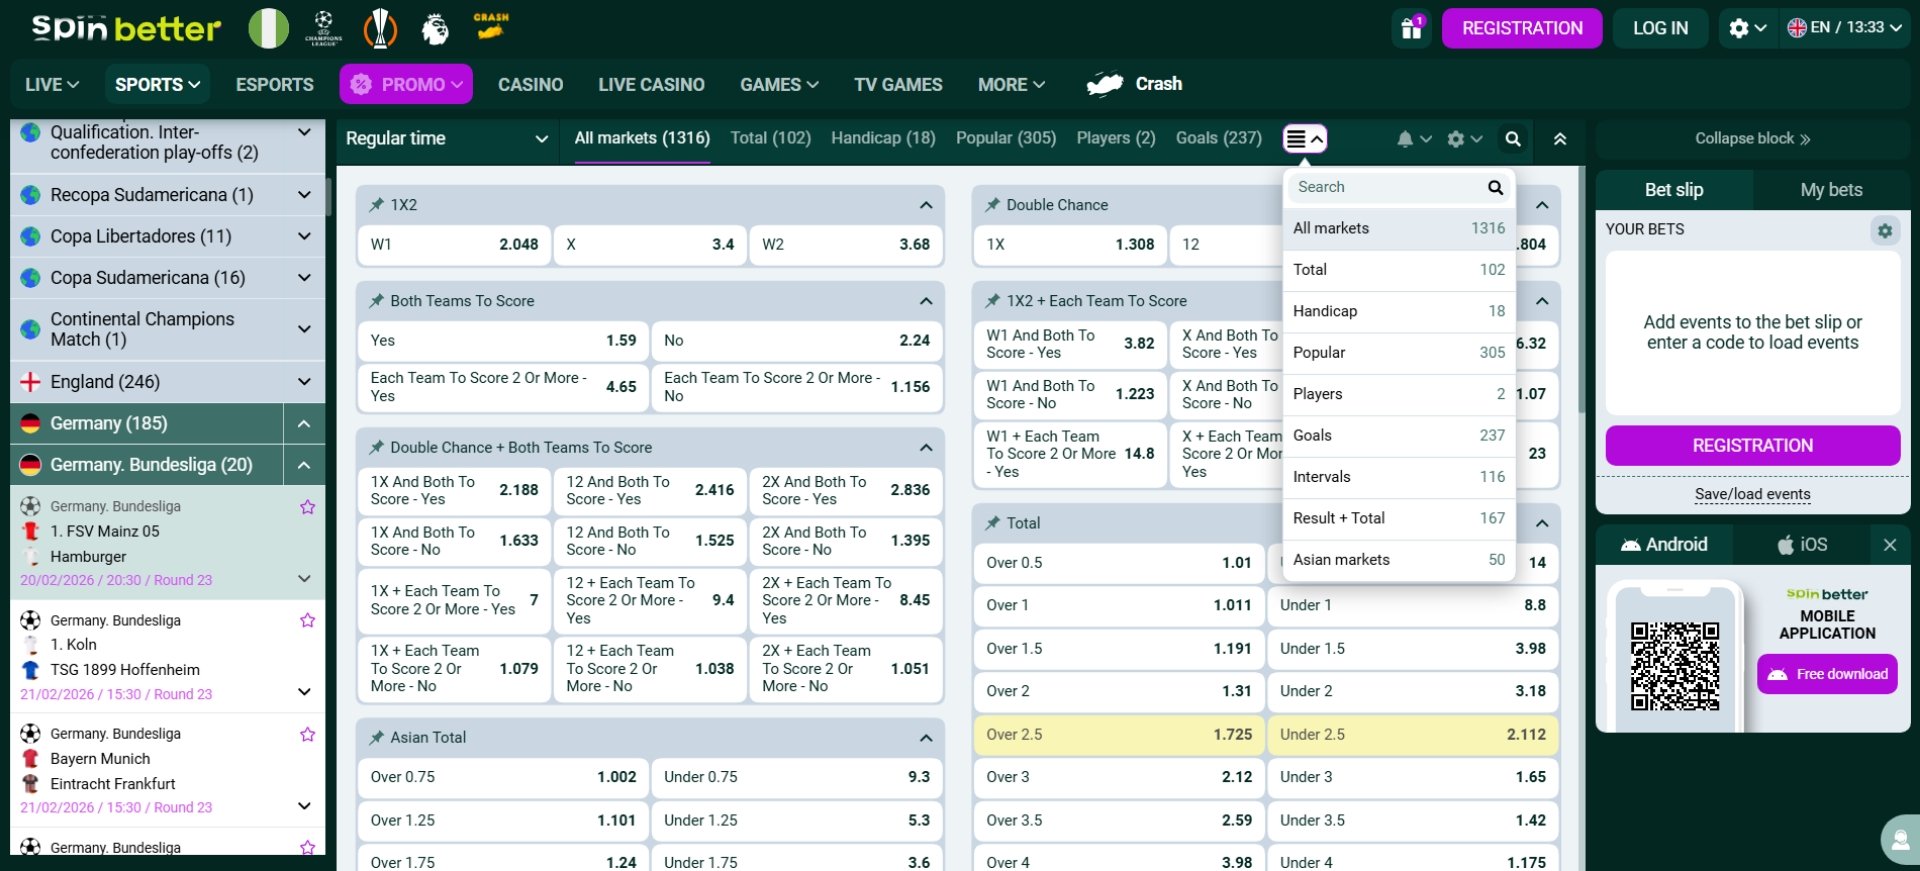Click the header REGISTRATION button
The image size is (1920, 871).
pos(1522,28)
